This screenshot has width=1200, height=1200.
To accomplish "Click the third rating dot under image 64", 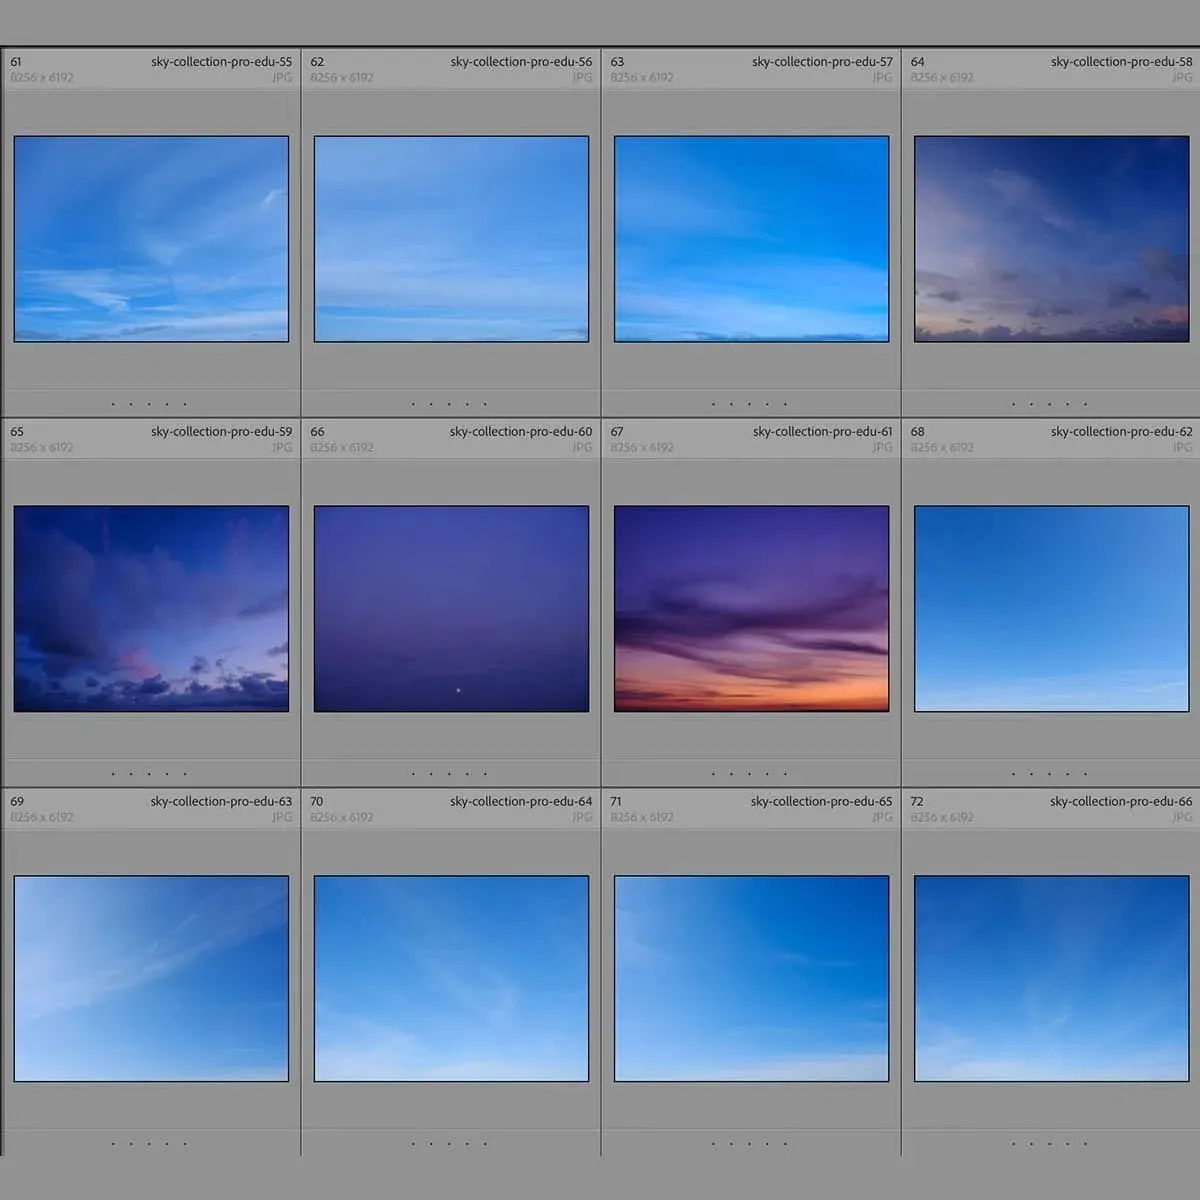I will [x=1050, y=404].
